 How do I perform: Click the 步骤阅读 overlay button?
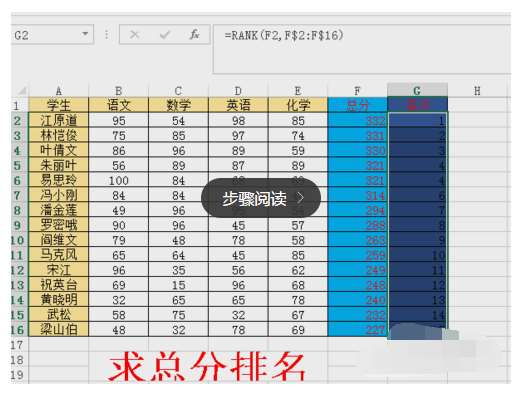[261, 198]
